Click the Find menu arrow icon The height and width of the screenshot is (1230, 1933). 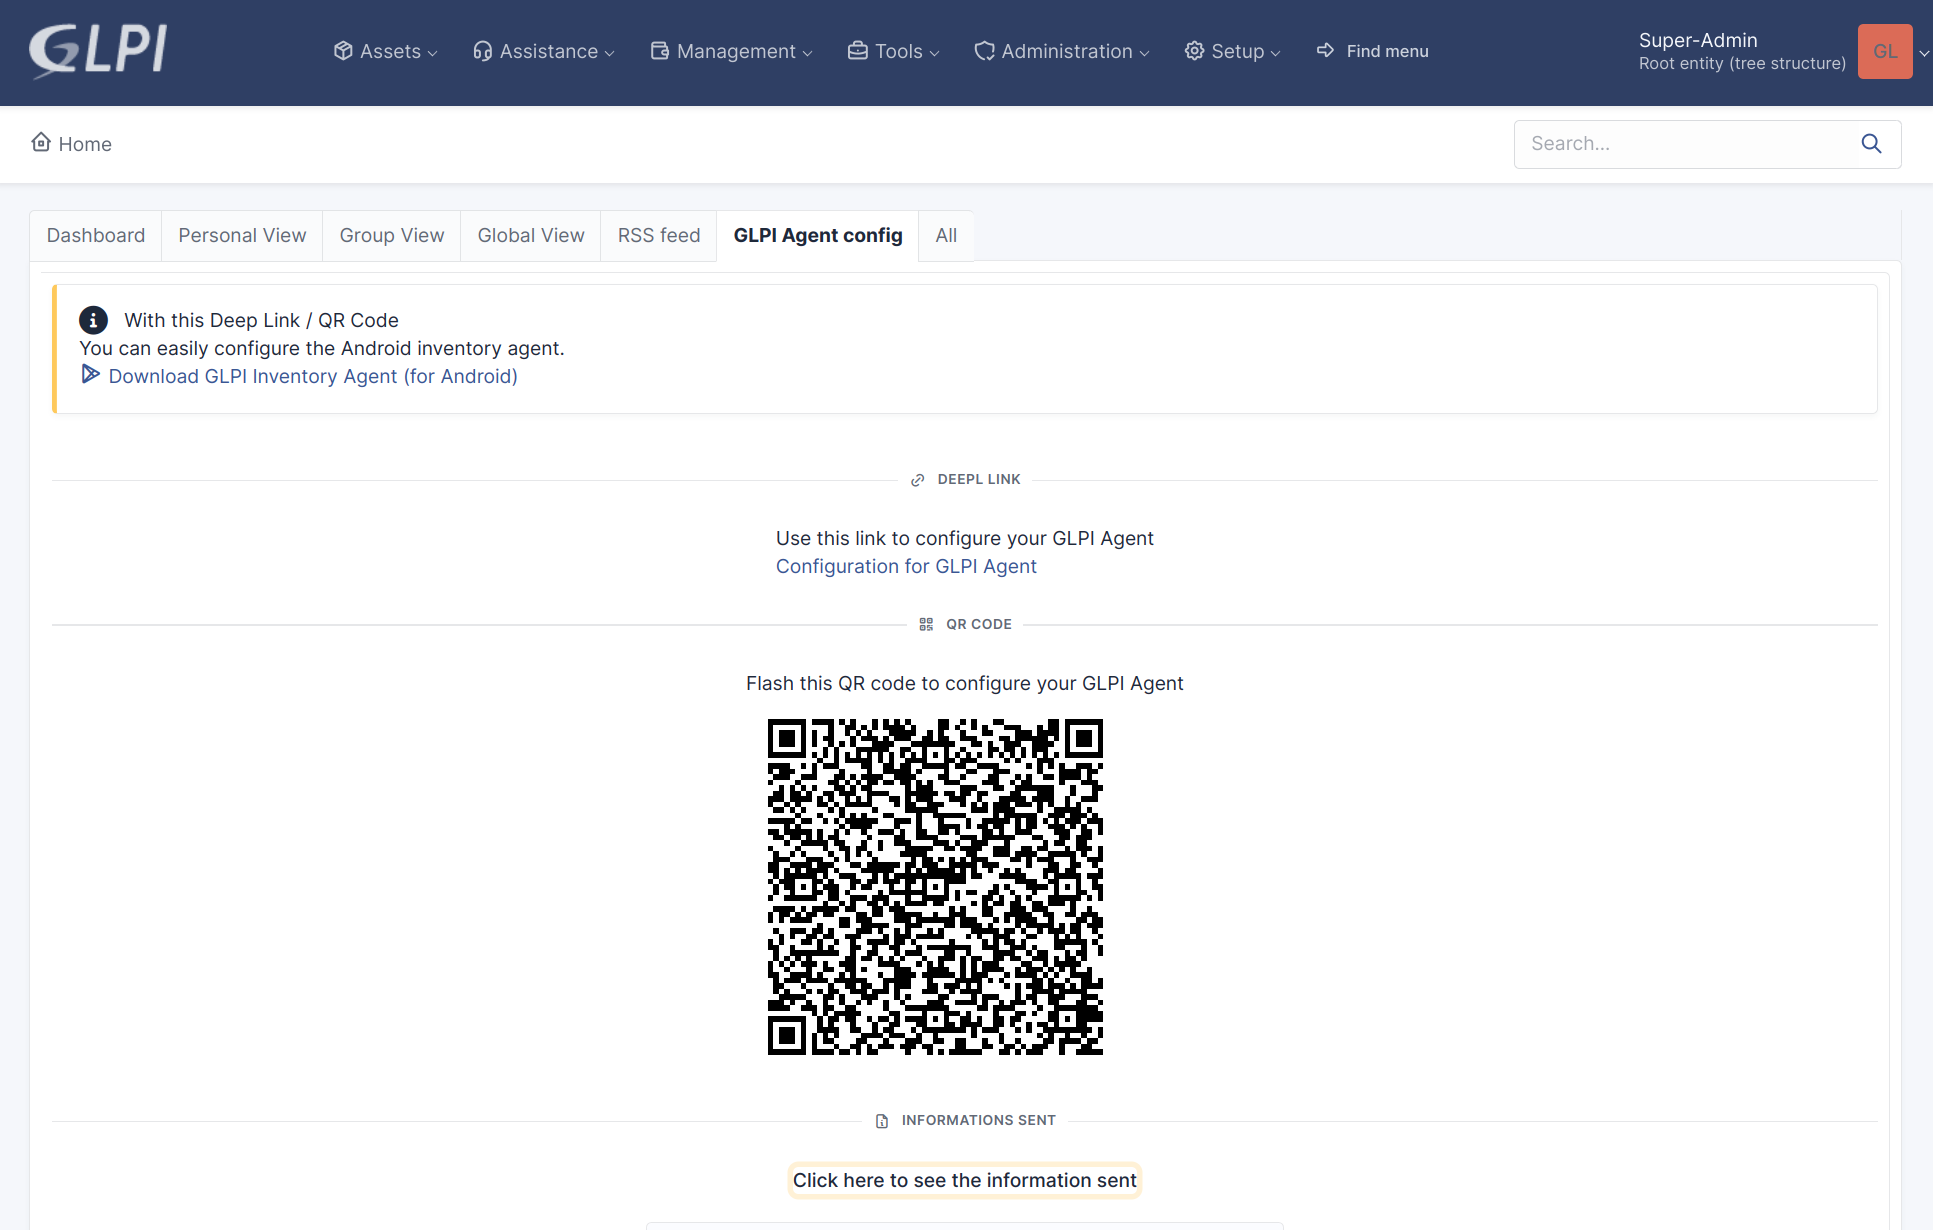pyautogui.click(x=1325, y=50)
